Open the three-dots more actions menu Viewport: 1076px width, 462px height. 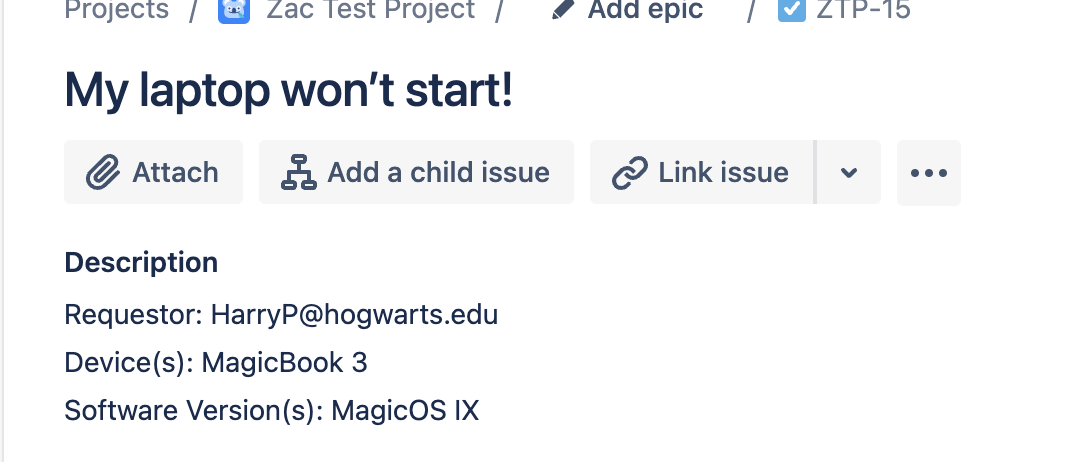point(928,172)
